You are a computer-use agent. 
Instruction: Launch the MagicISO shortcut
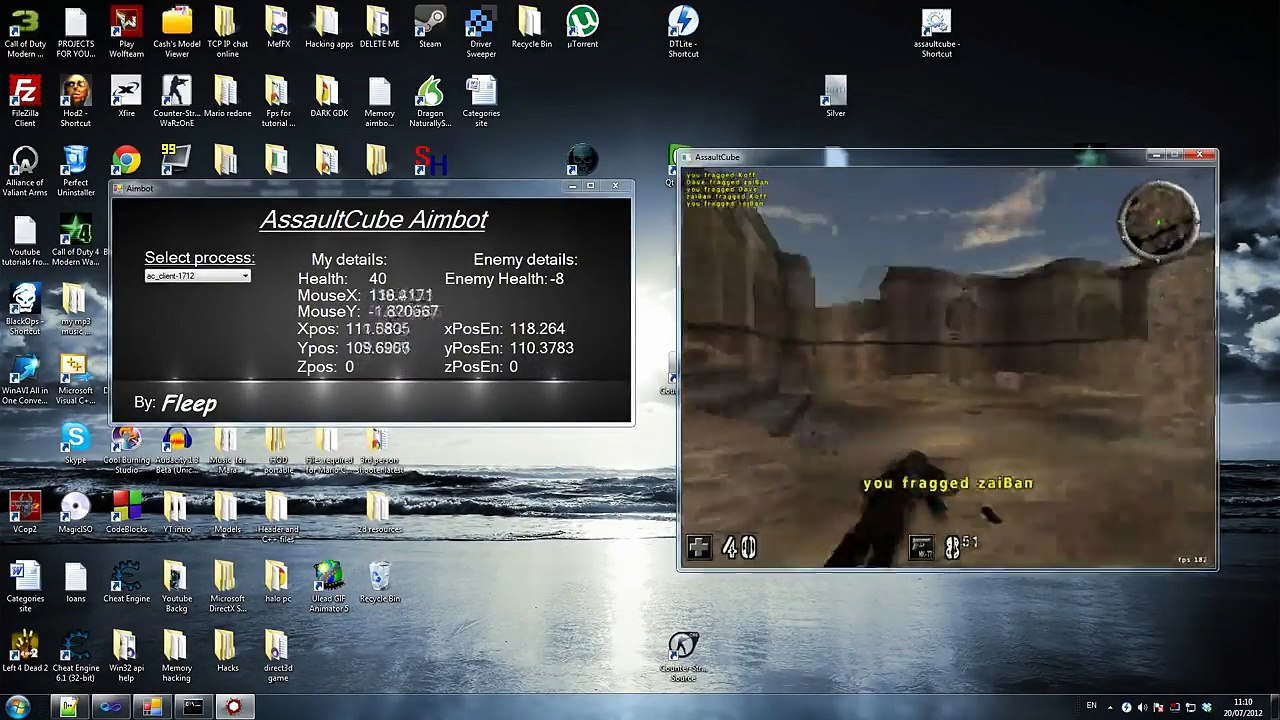(x=75, y=513)
